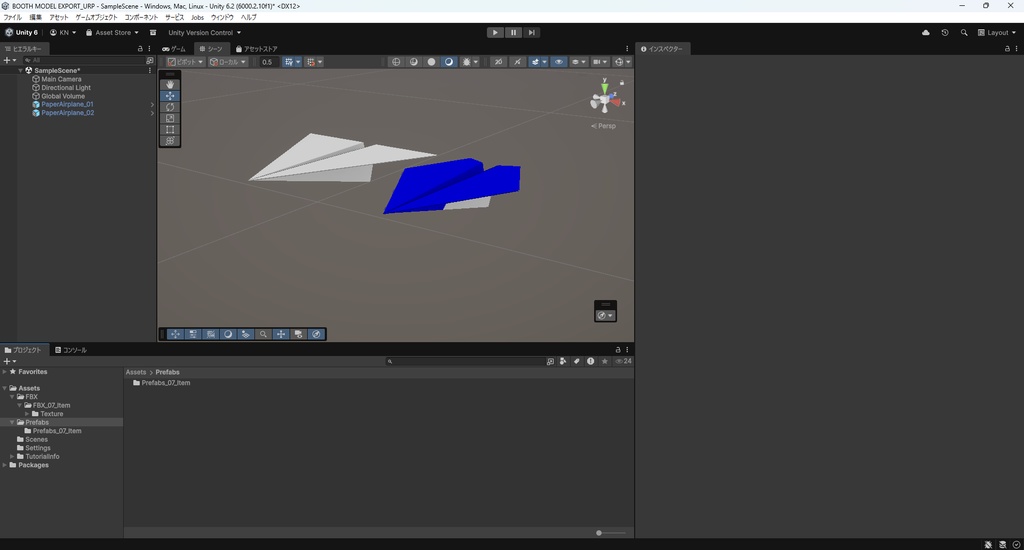Screen dimensions: 1024x550
Task: Select the Move tool in scene toolbar
Action: click(170, 96)
